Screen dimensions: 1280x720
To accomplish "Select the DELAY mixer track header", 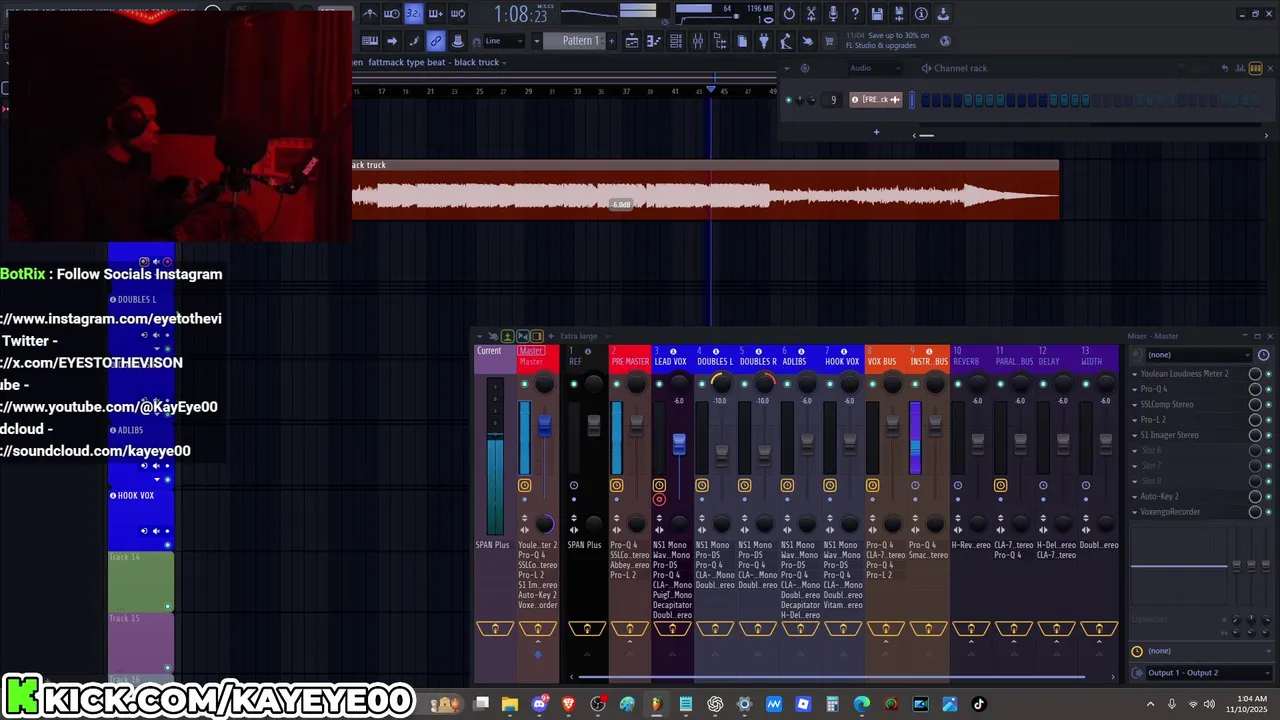I will click(1056, 357).
